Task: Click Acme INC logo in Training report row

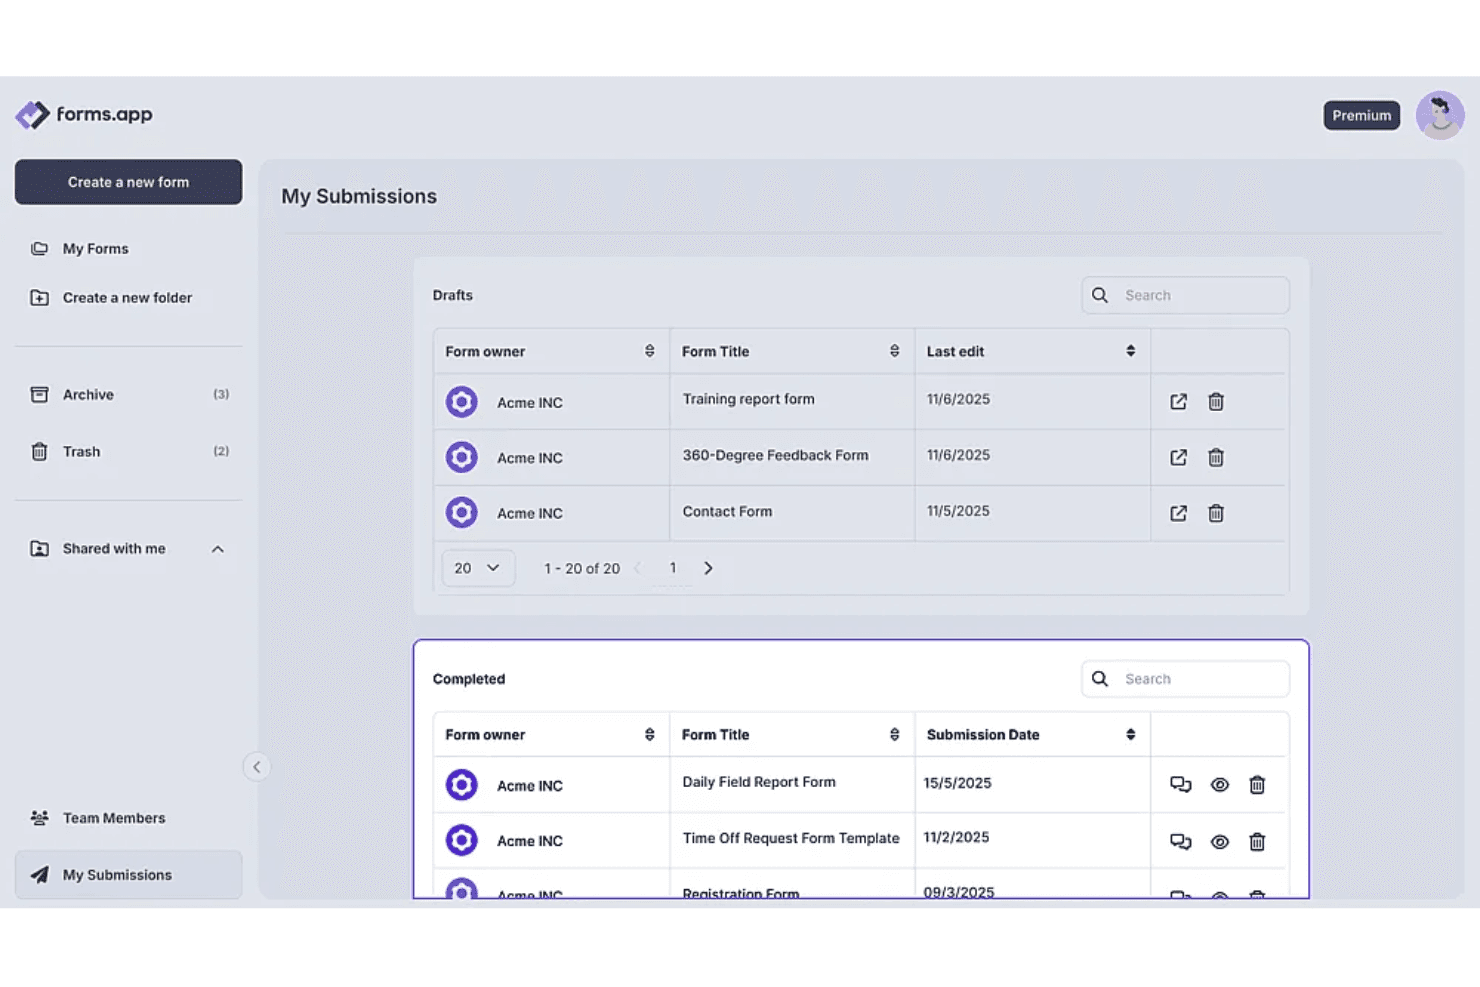Action: click(x=462, y=402)
